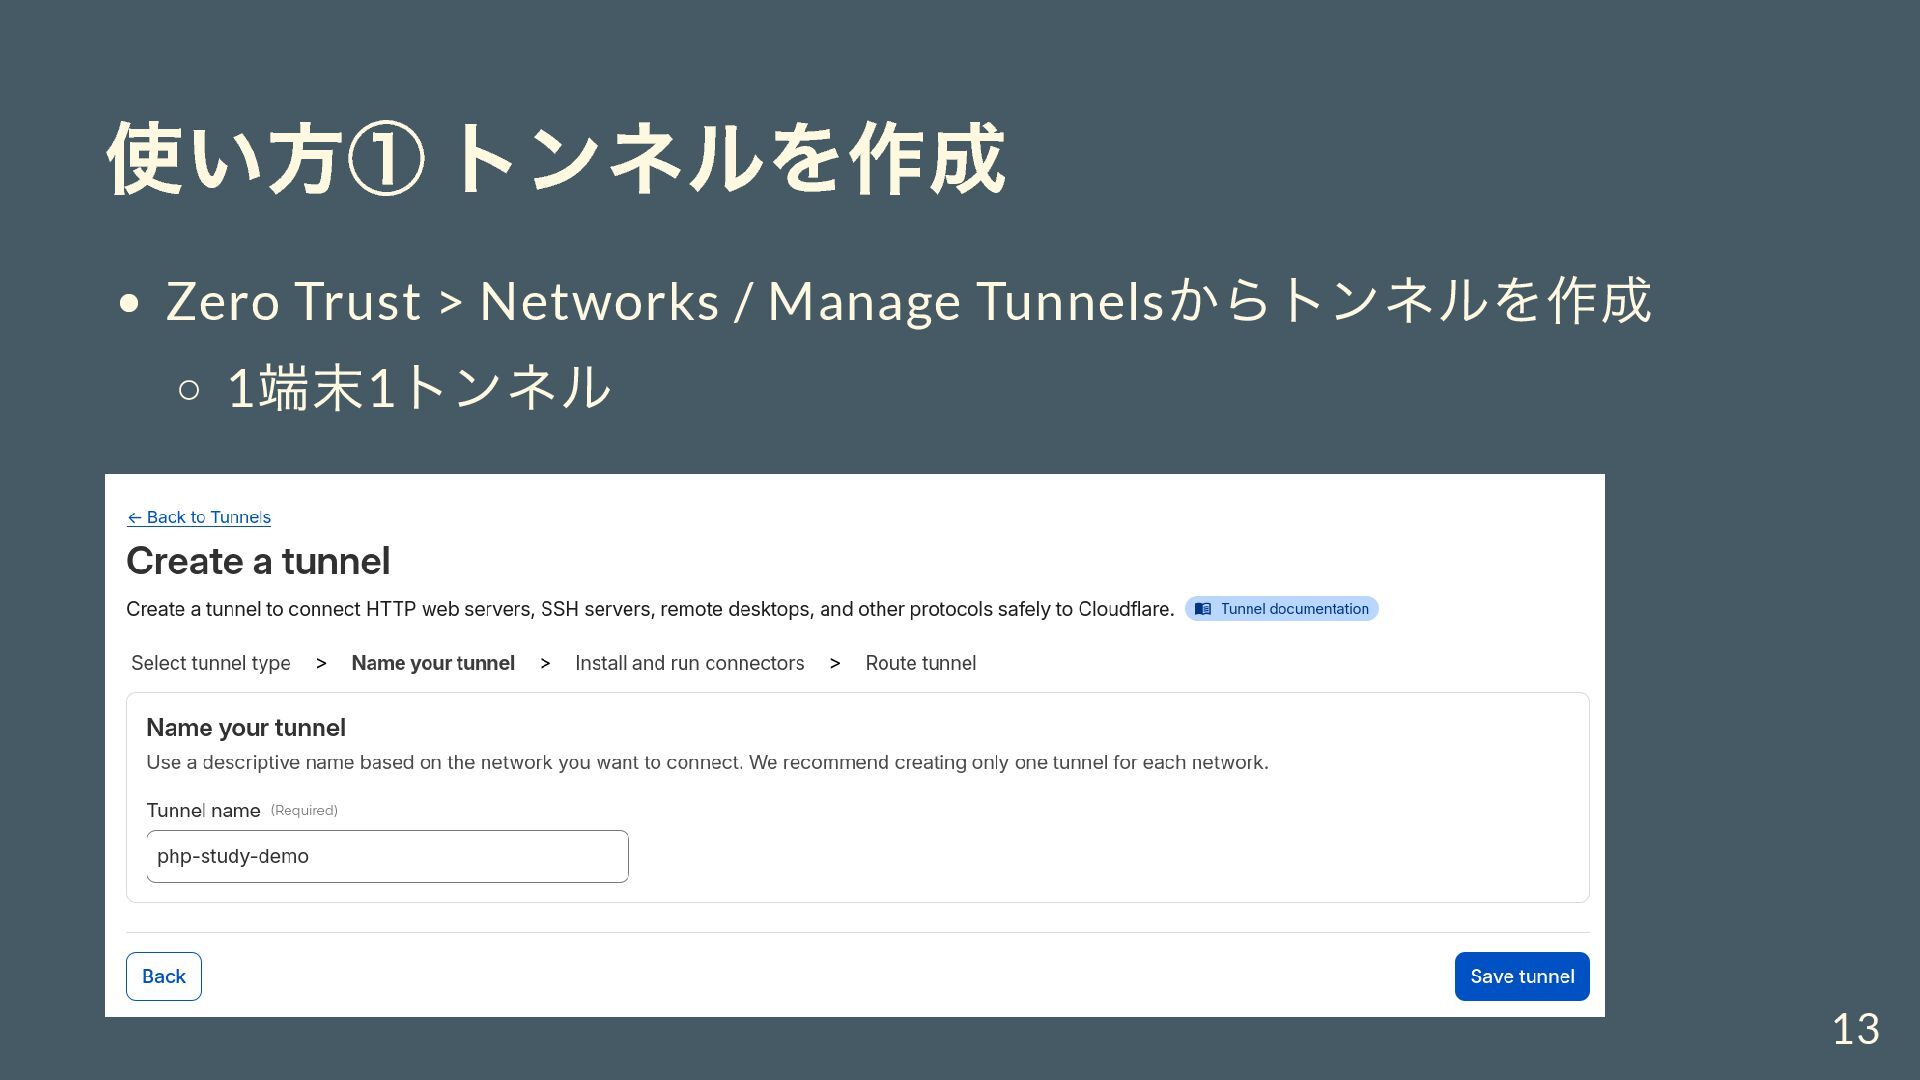Click the slide title 使い方① トンネルを作成
The width and height of the screenshot is (1920, 1080).
555,158
